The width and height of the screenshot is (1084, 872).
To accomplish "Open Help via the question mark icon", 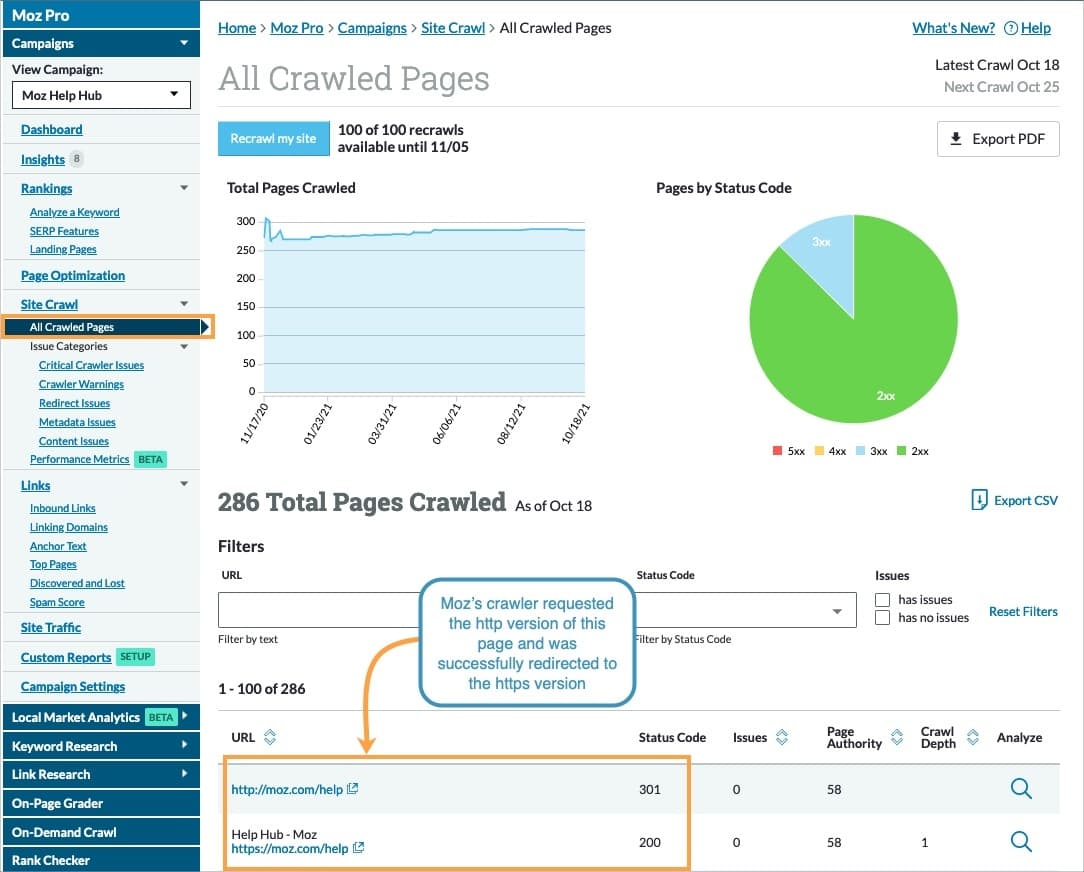I will click(x=1010, y=28).
